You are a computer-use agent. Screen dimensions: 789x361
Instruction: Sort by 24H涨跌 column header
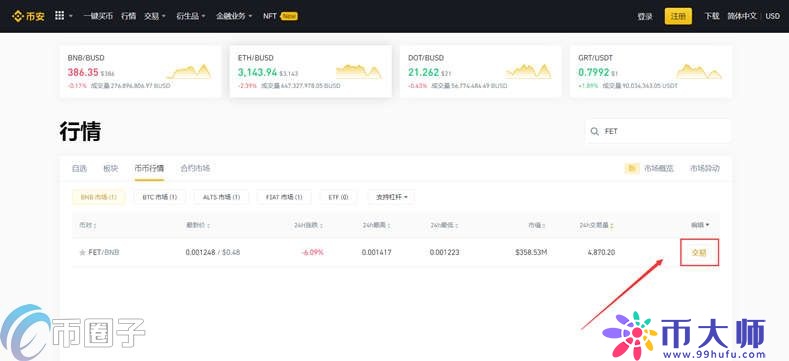click(x=308, y=225)
